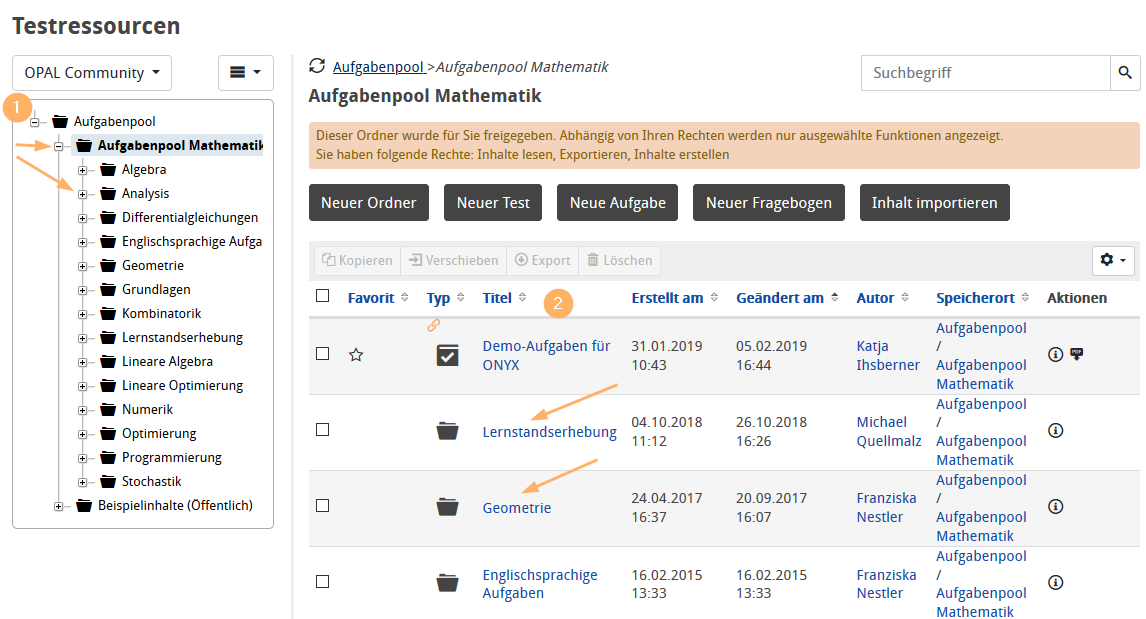Click the refresh icon above the breadcrumb
This screenshot has width=1146, height=619.
[x=318, y=66]
